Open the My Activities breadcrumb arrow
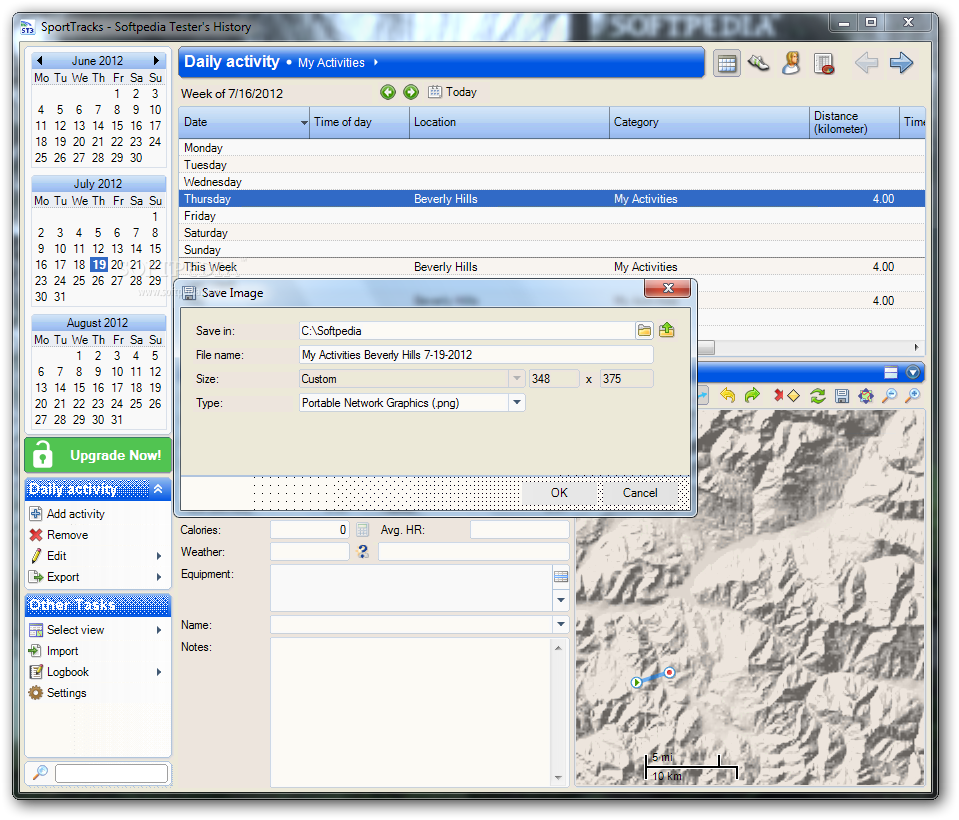Image resolution: width=959 pixels, height=820 pixels. click(376, 62)
